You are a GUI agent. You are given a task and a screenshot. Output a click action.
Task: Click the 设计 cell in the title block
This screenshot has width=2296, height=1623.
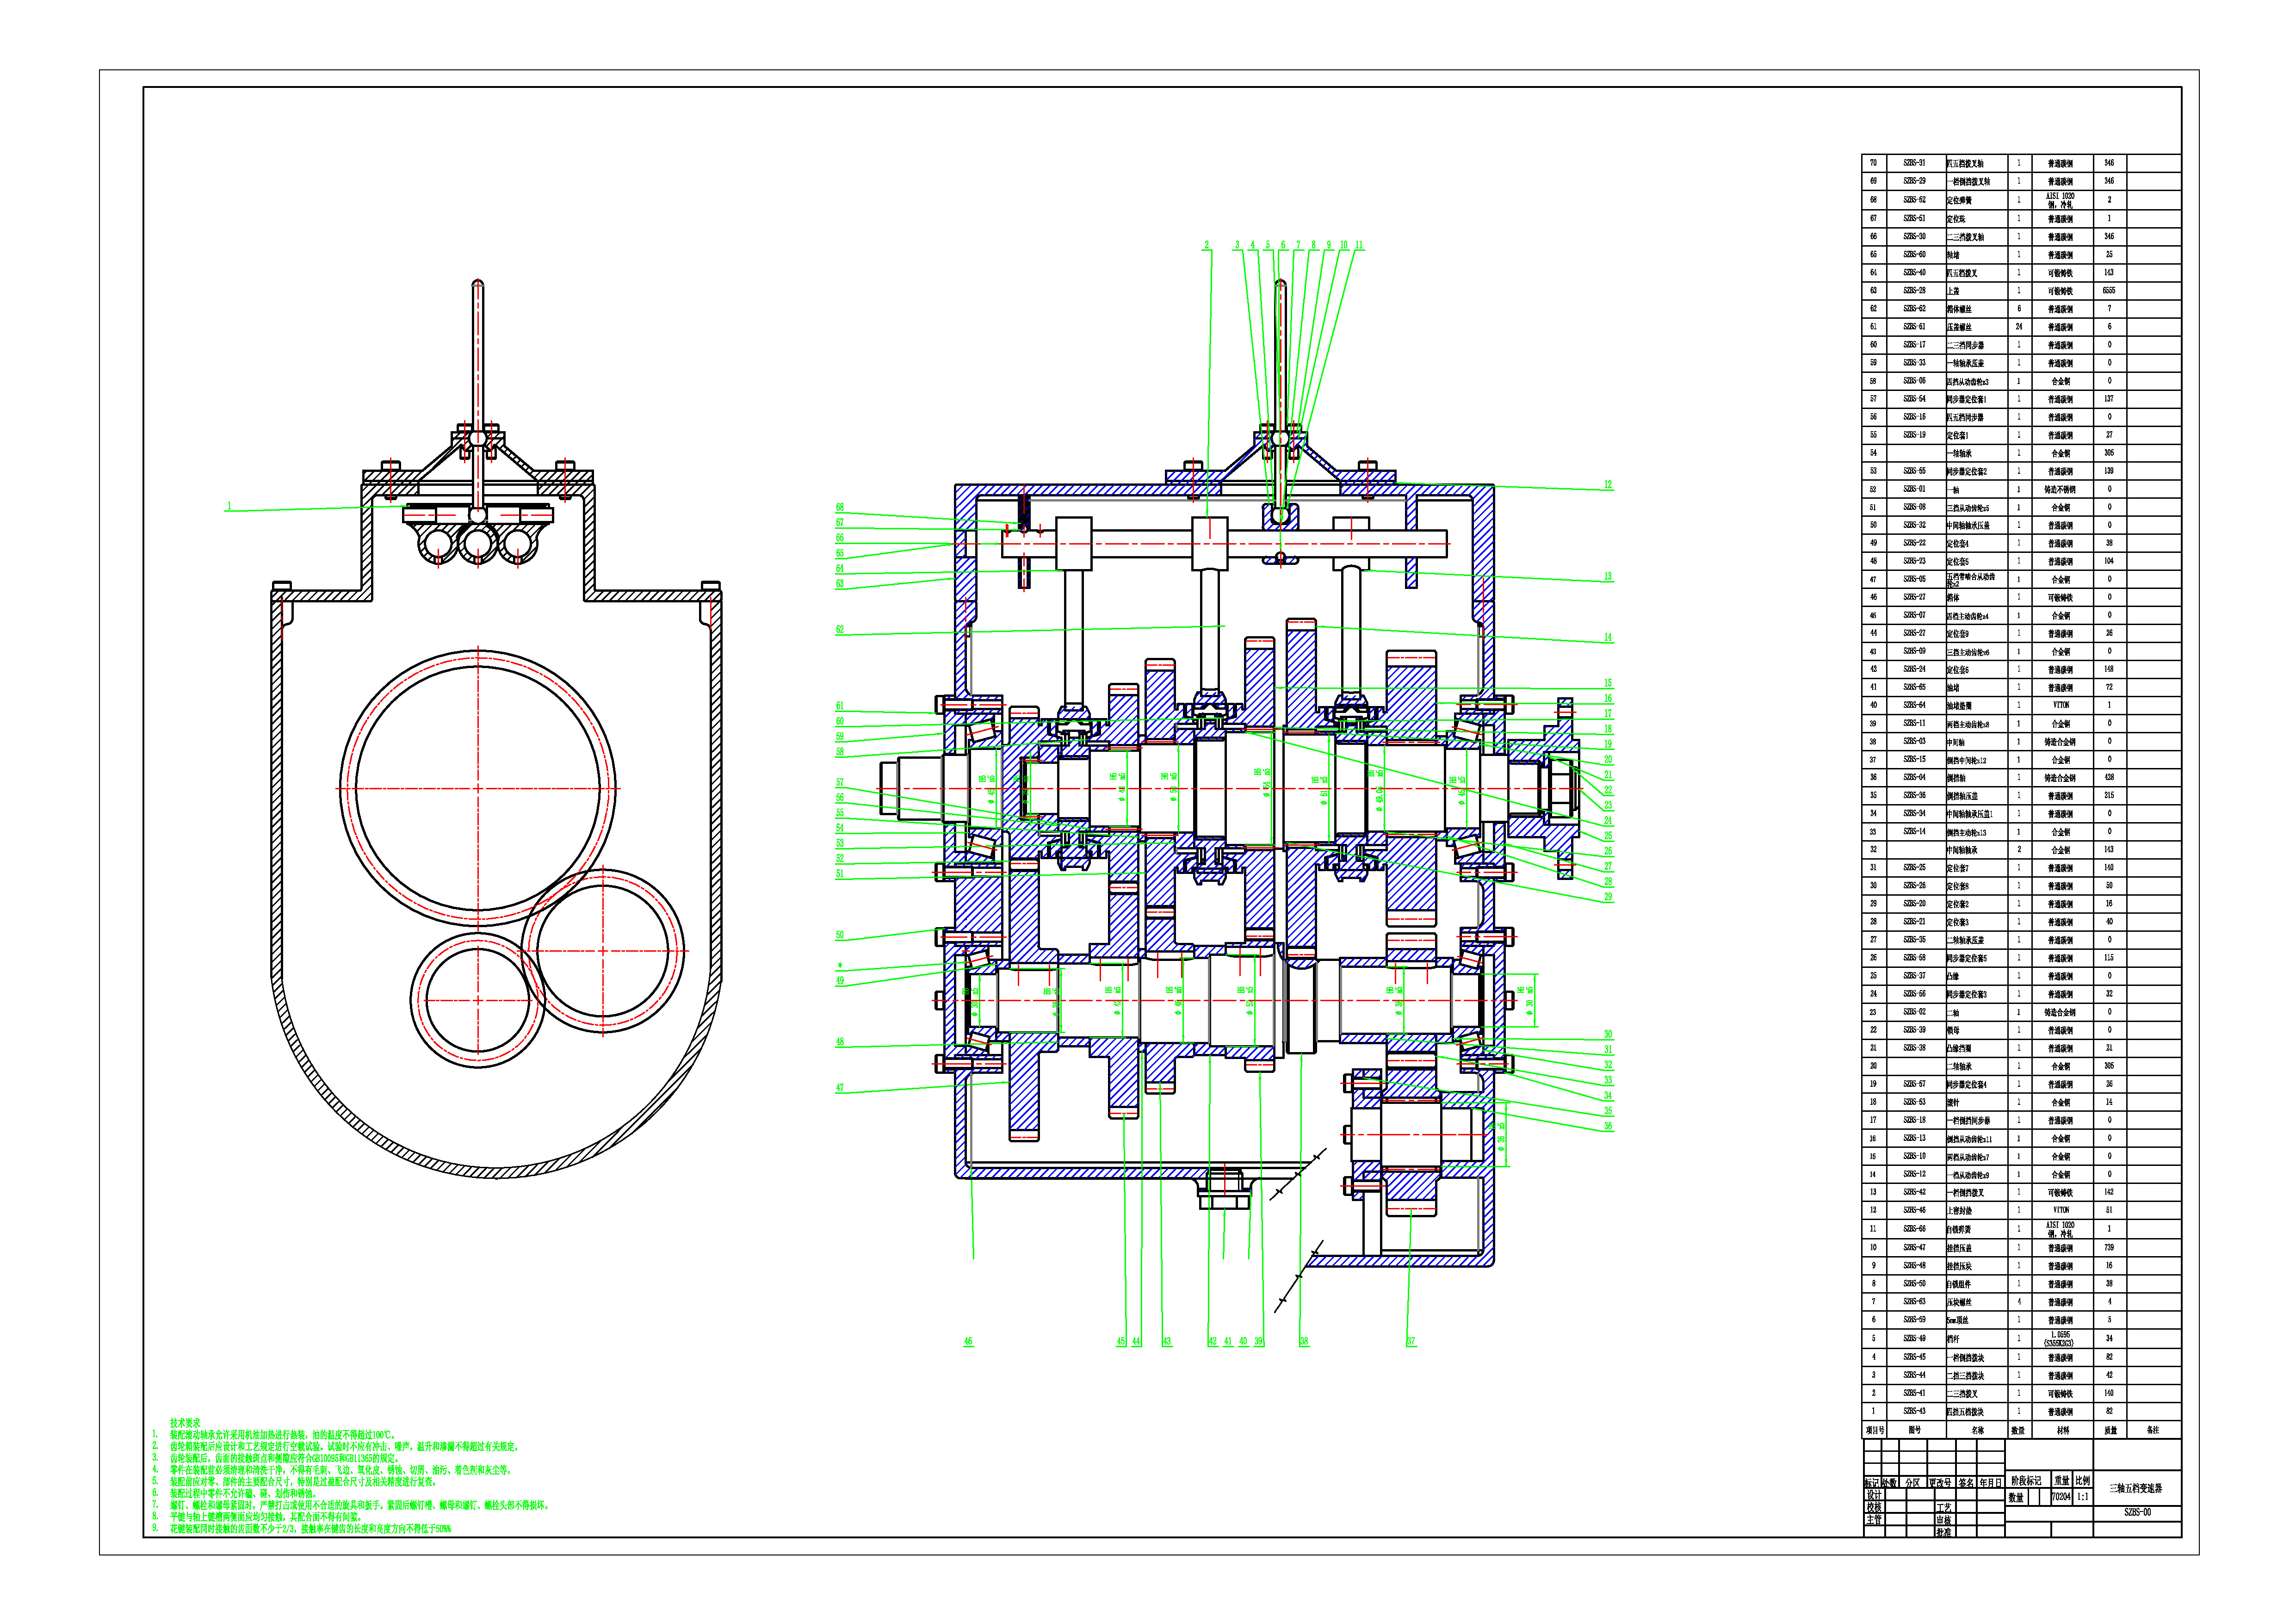1874,1496
